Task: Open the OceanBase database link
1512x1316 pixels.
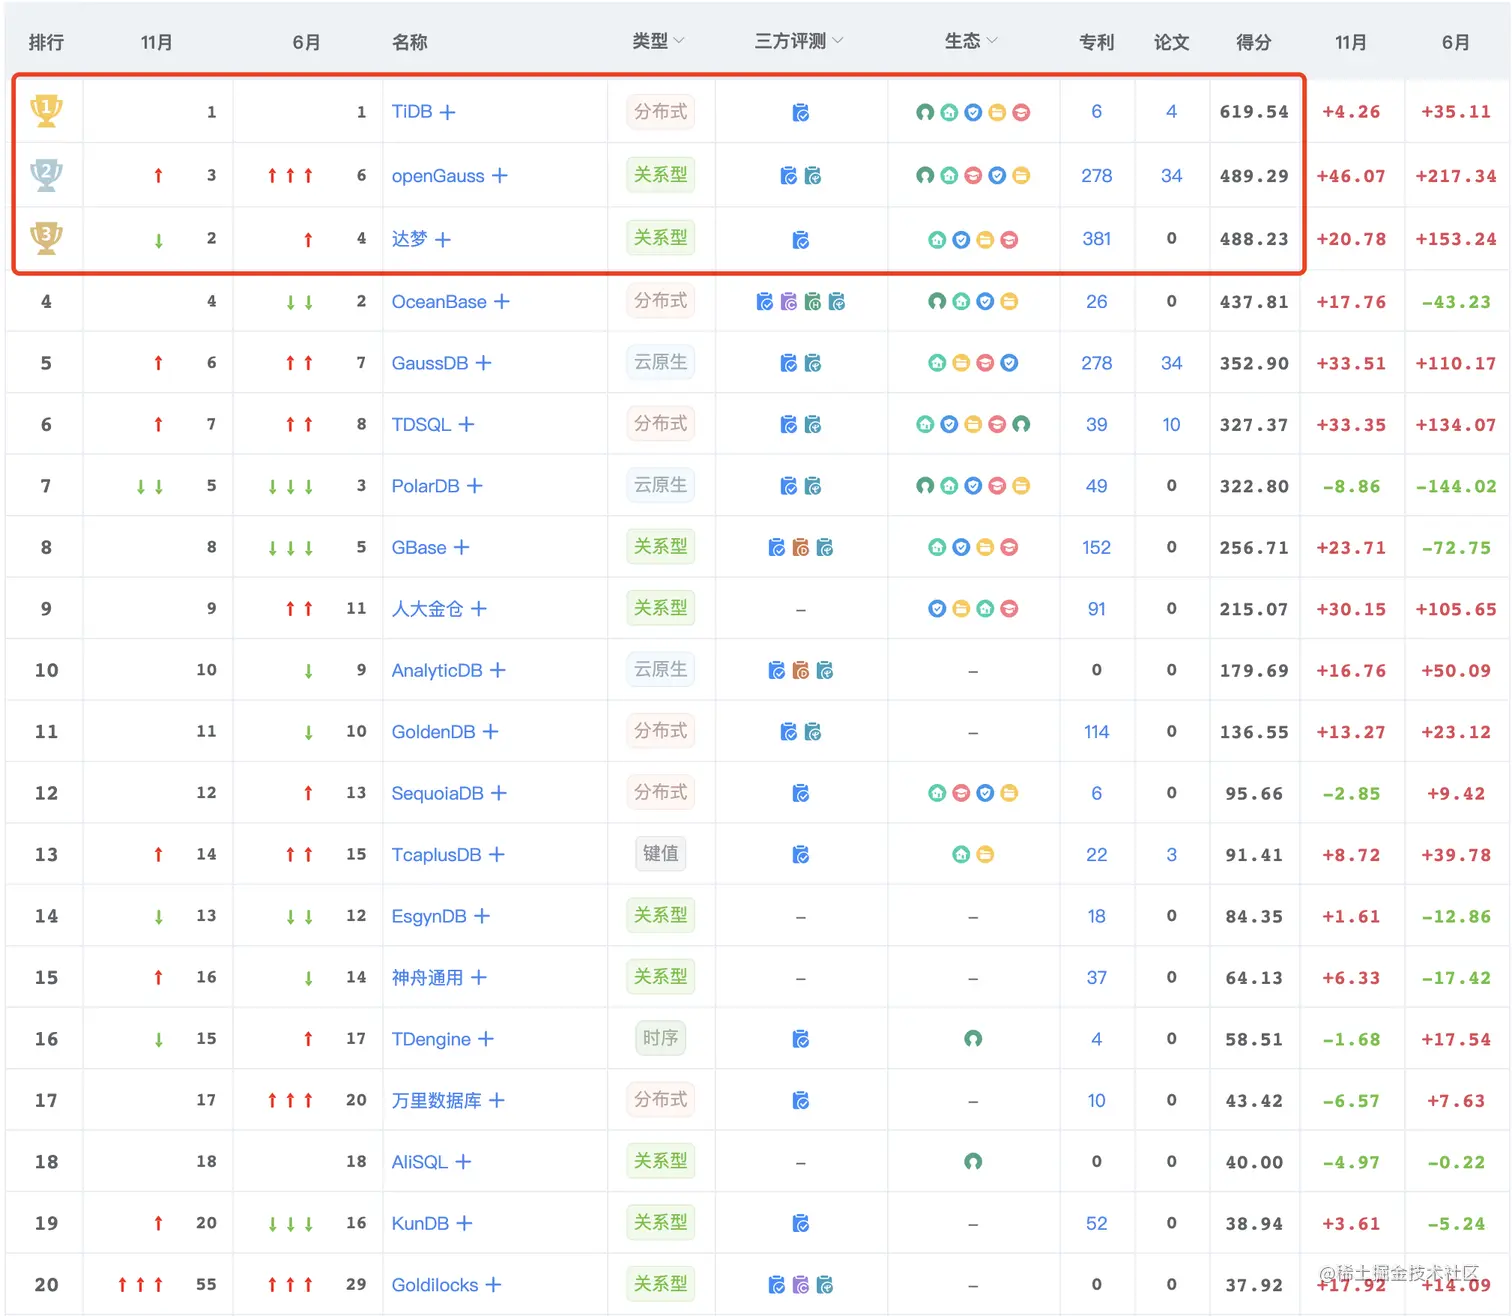Action: (439, 302)
